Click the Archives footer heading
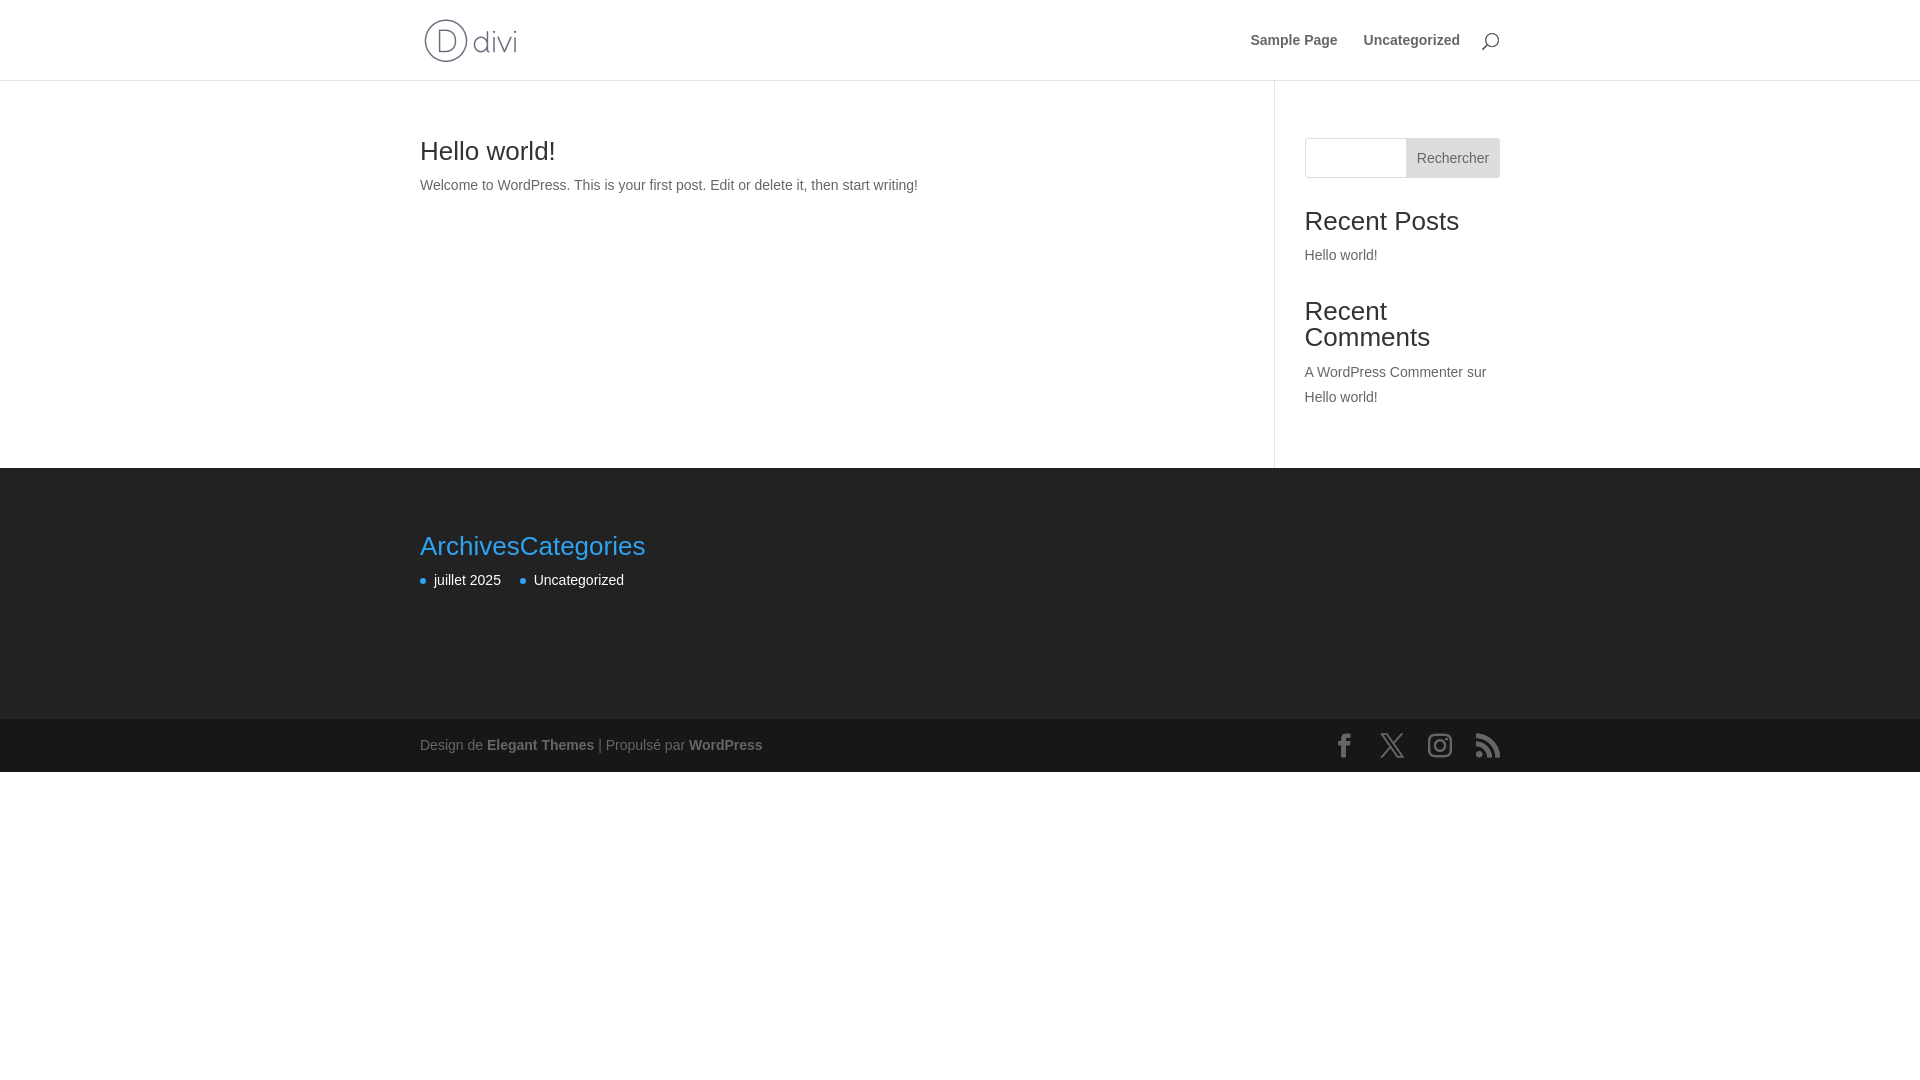The image size is (1920, 1080). (469, 546)
